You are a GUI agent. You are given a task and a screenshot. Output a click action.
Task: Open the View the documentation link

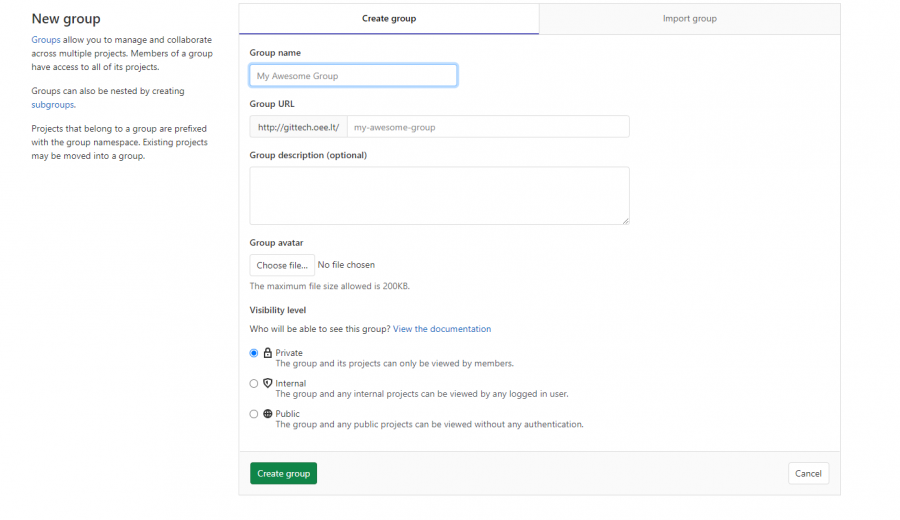pyautogui.click(x=442, y=329)
